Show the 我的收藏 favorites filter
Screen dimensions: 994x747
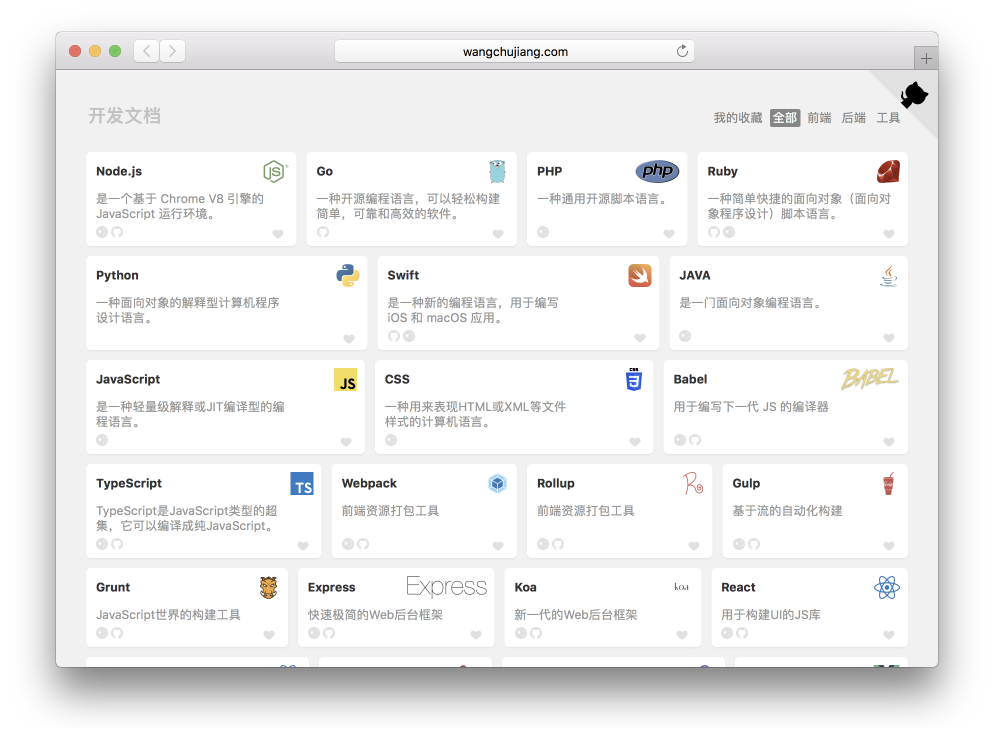pos(738,118)
